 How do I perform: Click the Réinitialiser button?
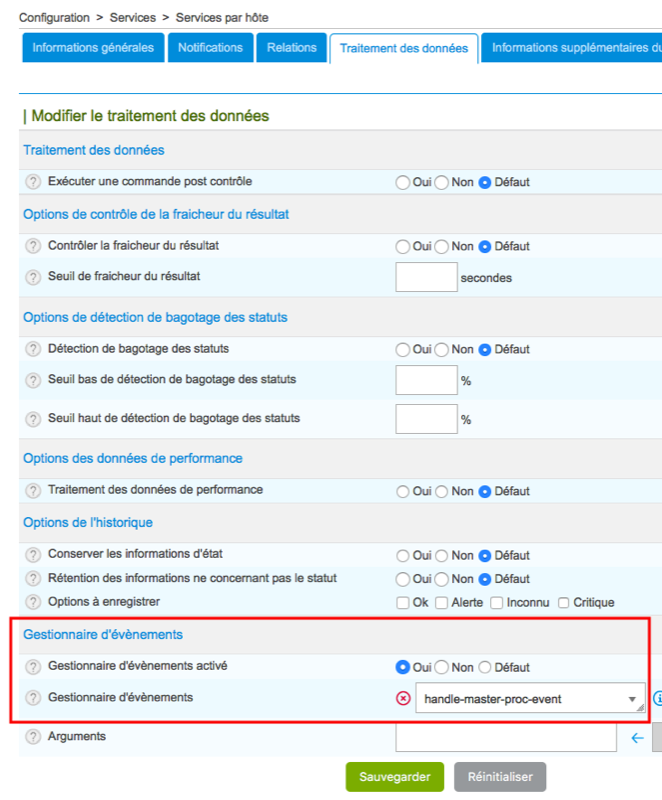pyautogui.click(x=500, y=777)
